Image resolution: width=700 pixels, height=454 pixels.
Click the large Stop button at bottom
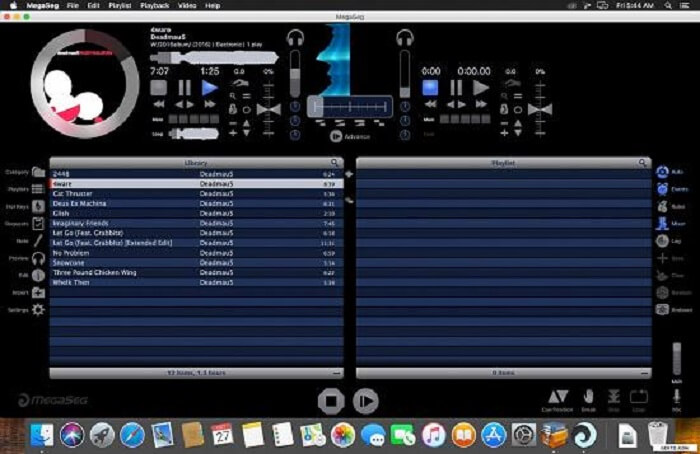(331, 401)
